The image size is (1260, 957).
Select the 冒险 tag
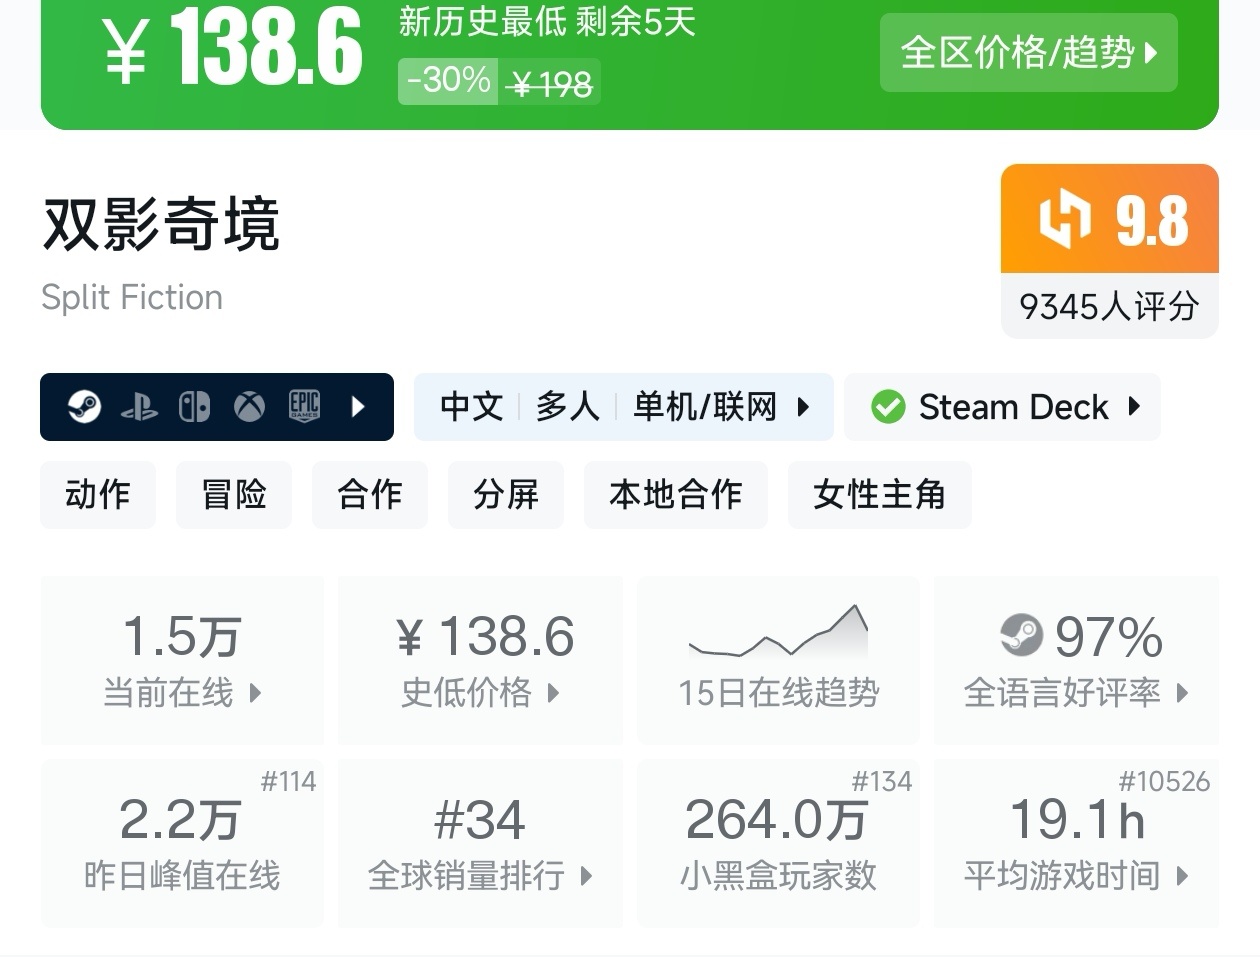pos(234,494)
